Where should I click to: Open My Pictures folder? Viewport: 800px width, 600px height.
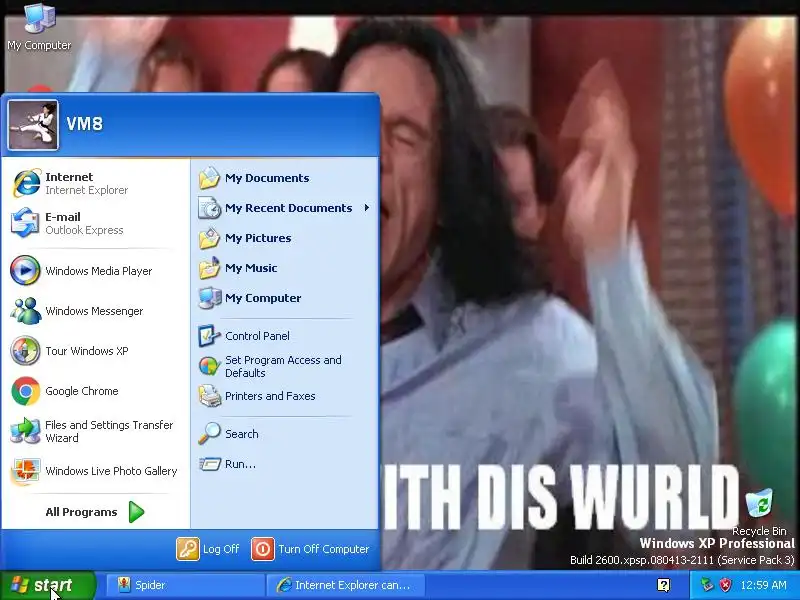(285, 238)
